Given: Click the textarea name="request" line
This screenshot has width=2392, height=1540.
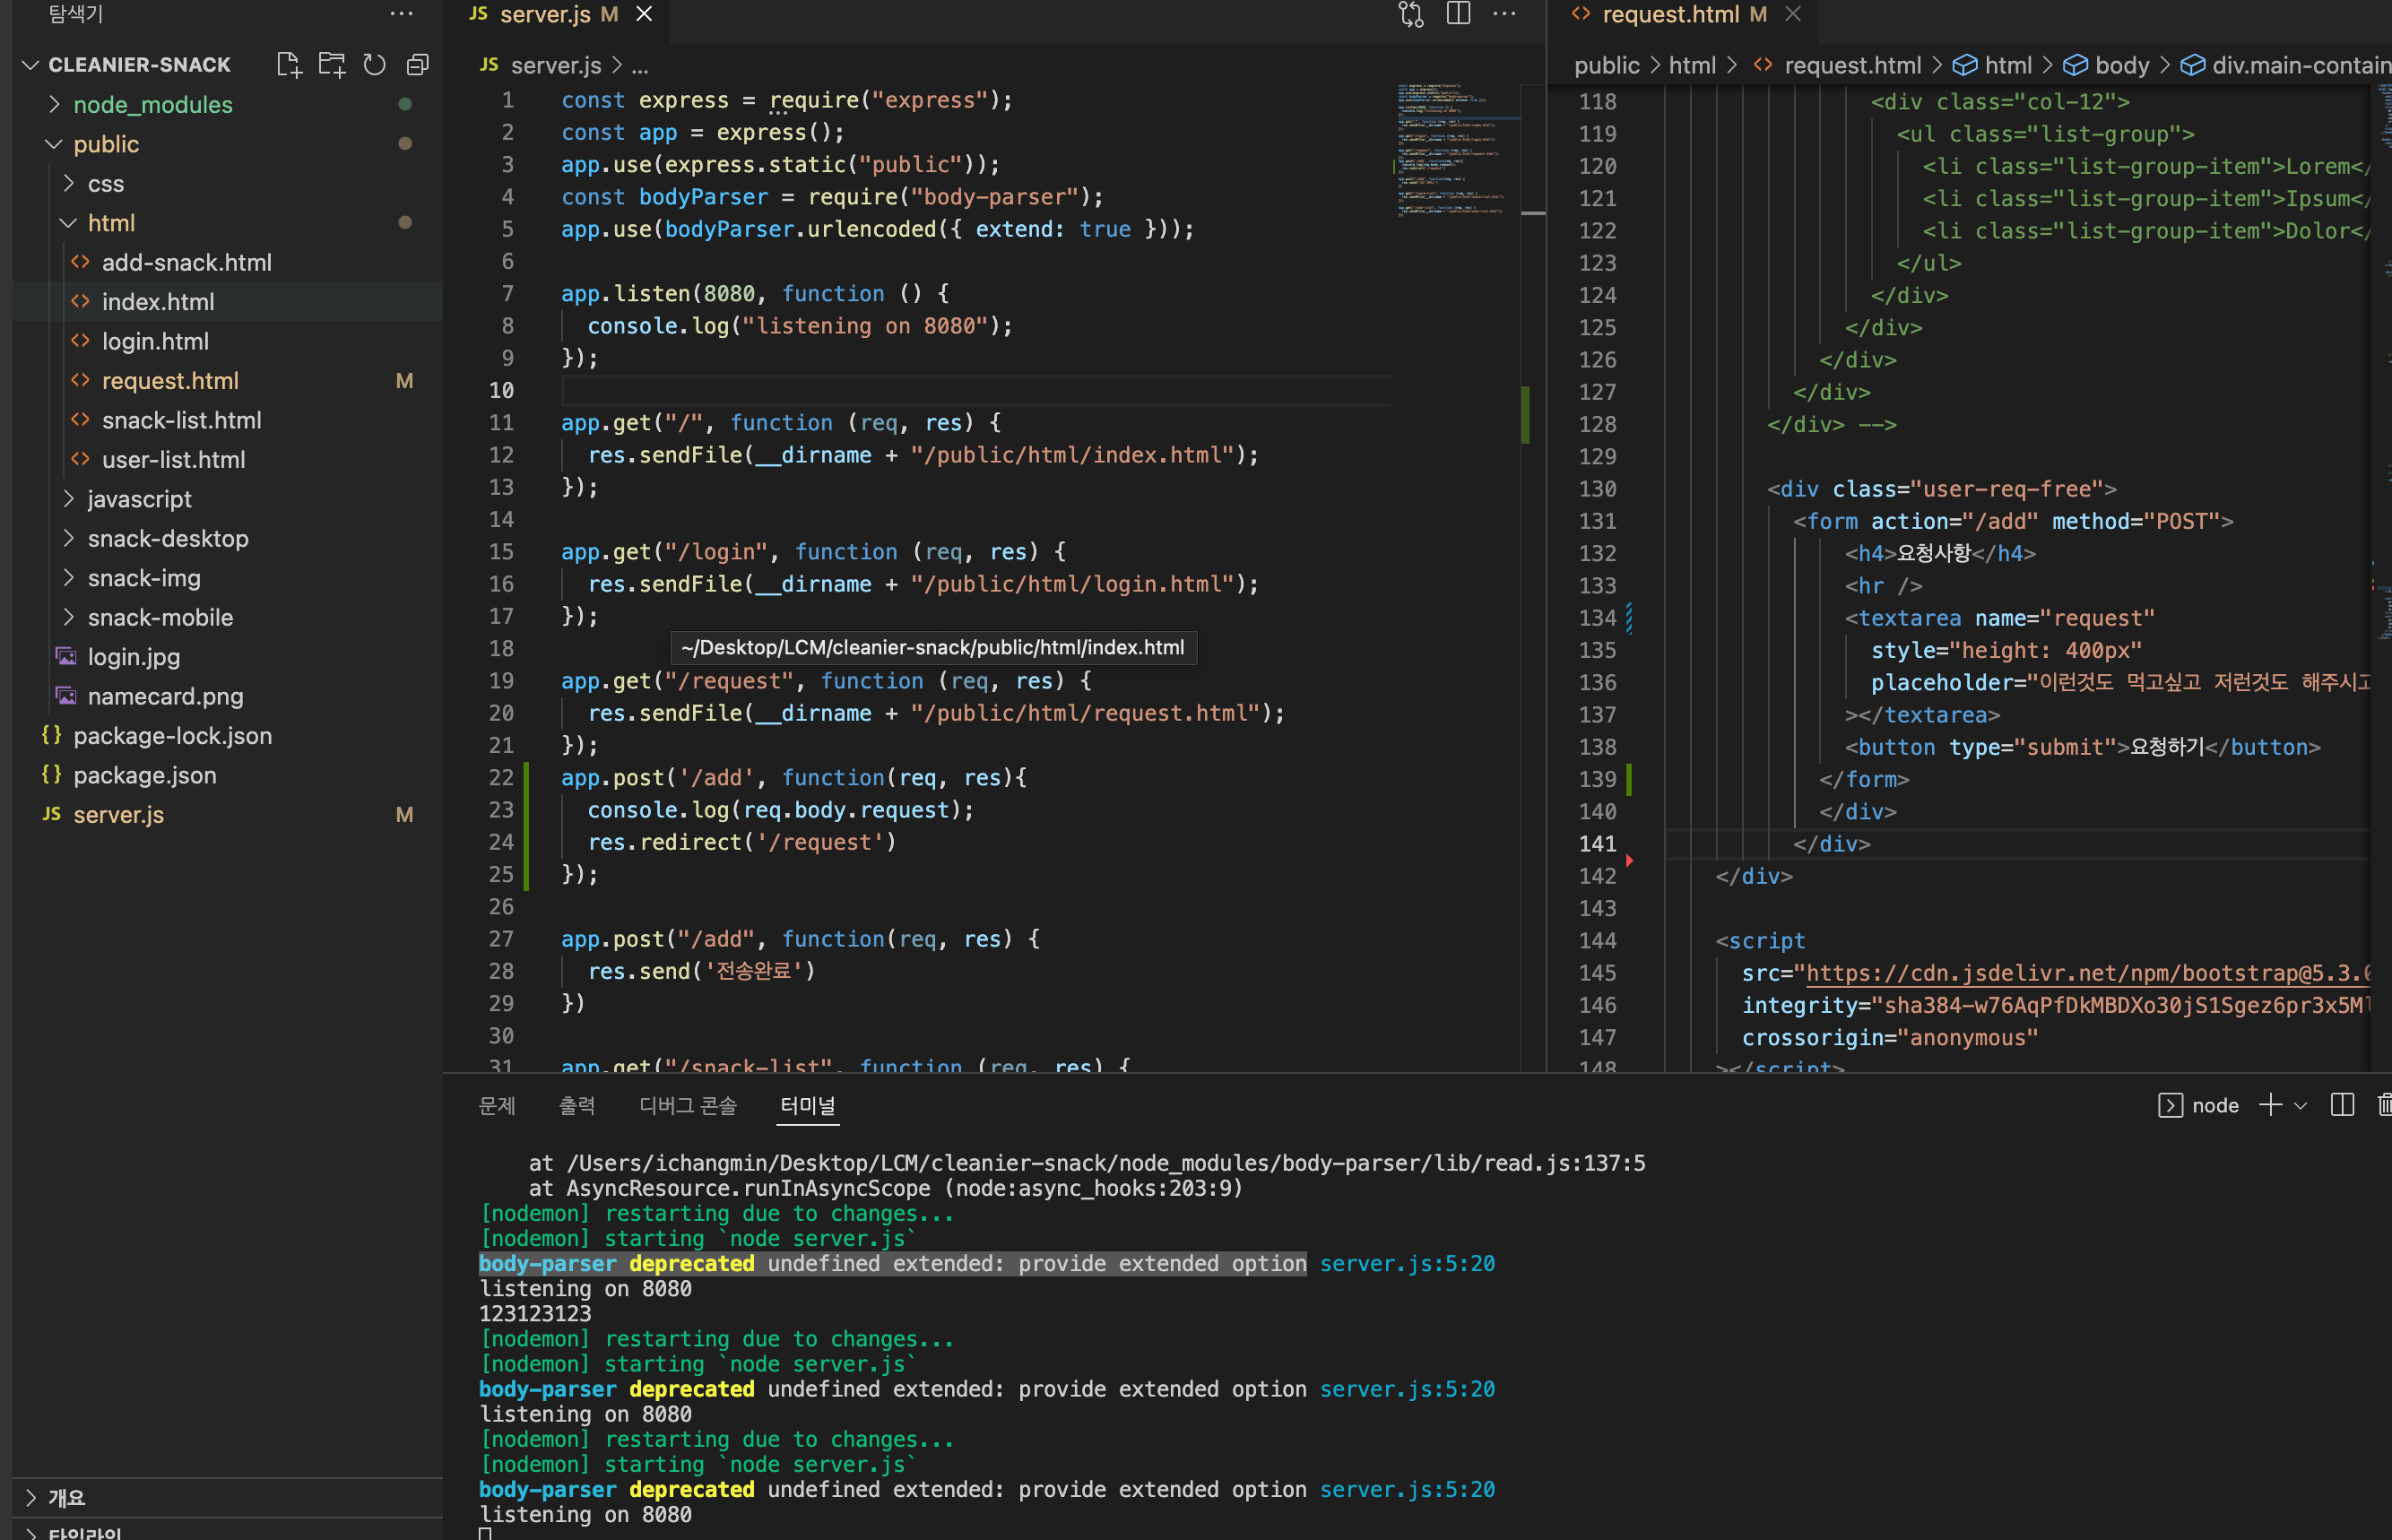Looking at the screenshot, I should pos(1999,619).
